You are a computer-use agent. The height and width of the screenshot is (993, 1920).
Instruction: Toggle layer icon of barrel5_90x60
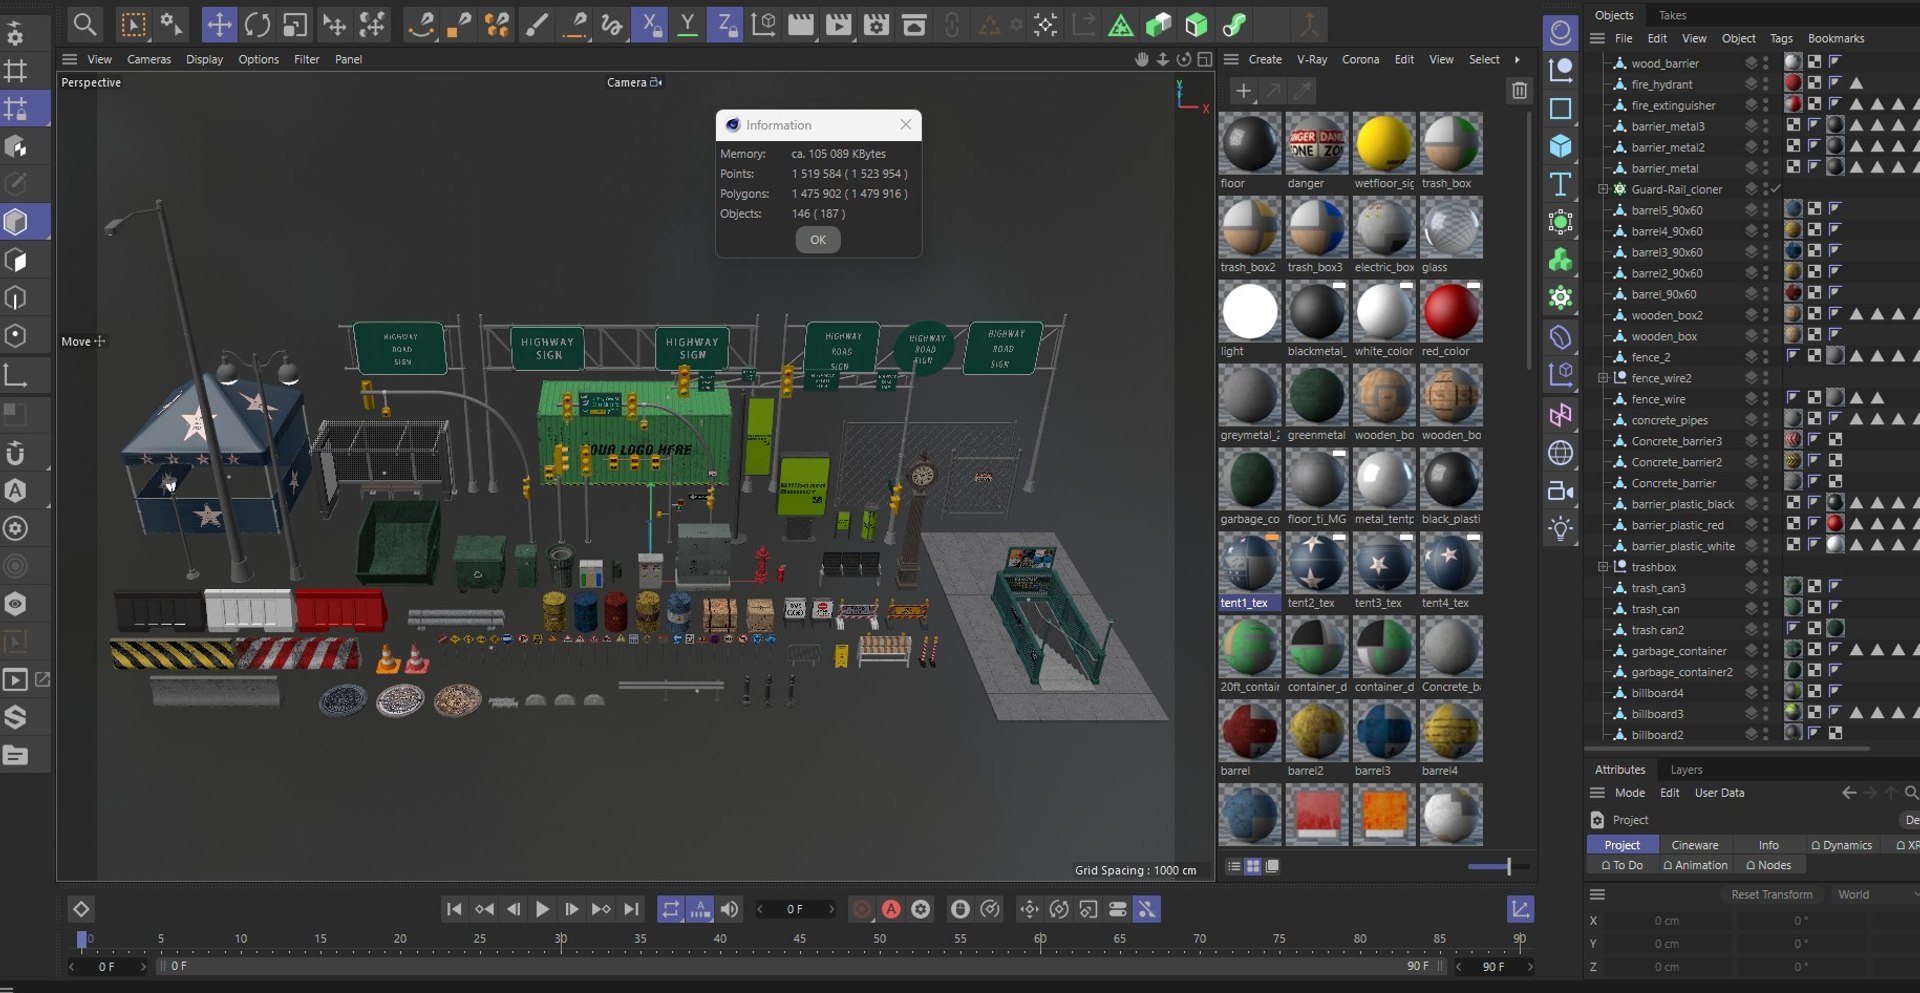click(x=1751, y=209)
